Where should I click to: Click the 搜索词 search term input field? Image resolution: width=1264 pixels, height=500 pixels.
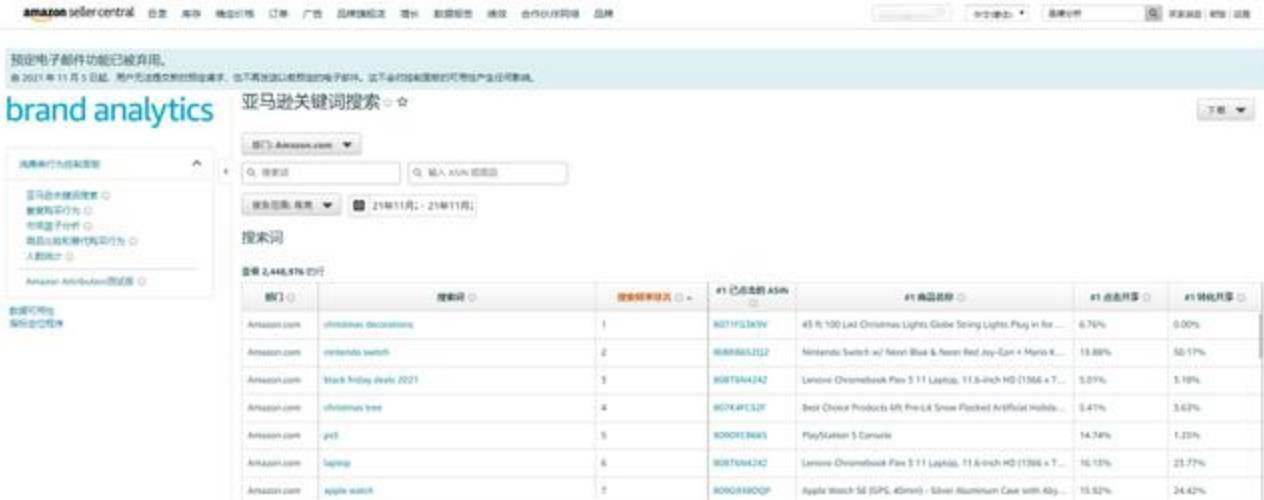[321, 173]
